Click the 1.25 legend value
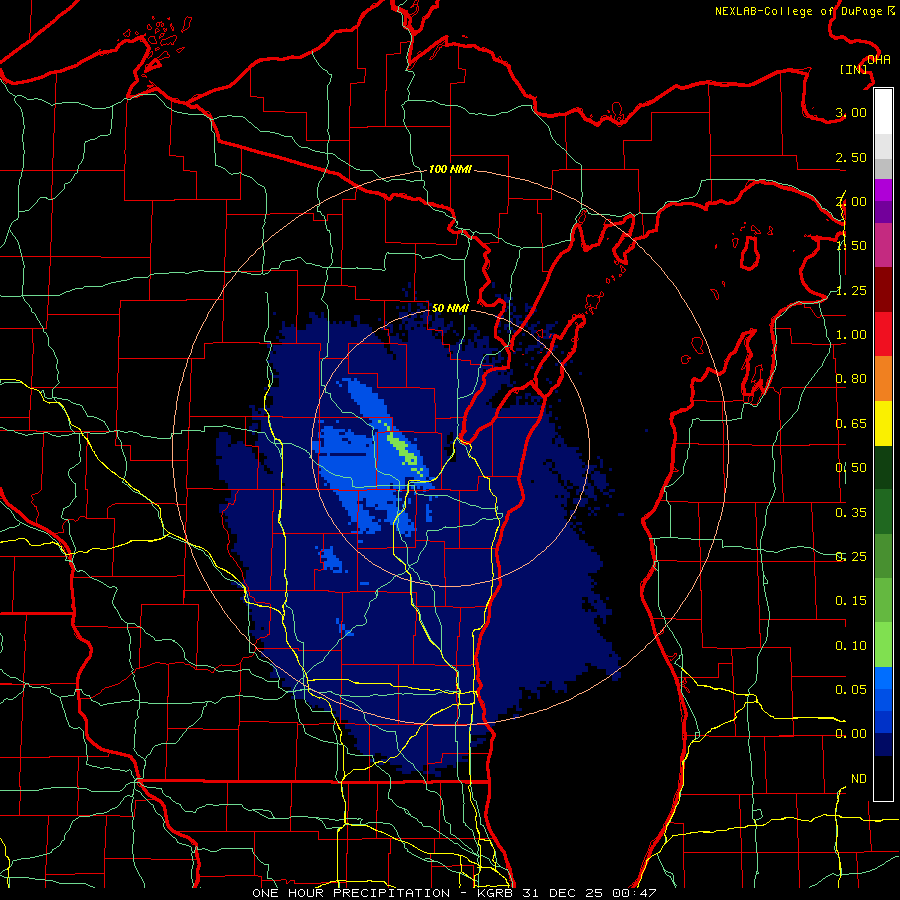Viewport: 900px width, 900px height. click(851, 290)
